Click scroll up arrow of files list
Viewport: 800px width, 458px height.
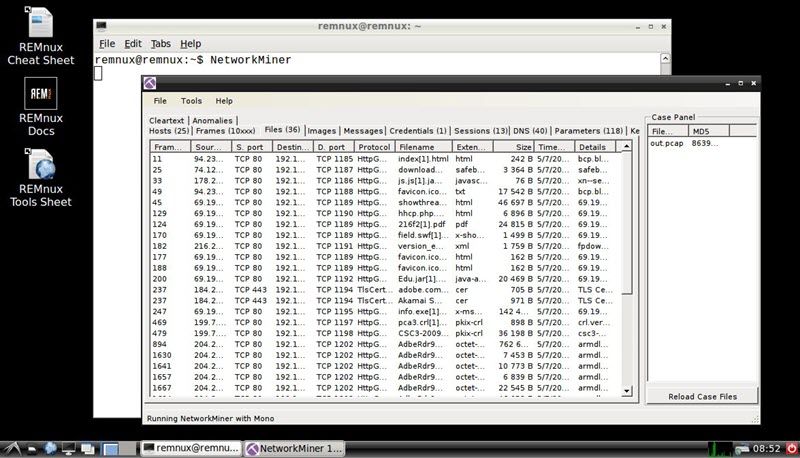[626, 147]
